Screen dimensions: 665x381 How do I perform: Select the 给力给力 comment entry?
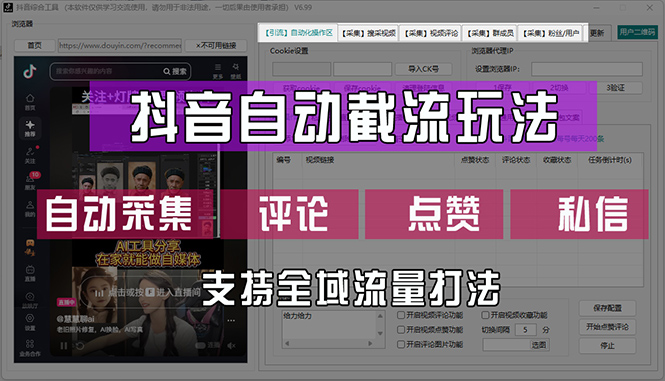click(297, 316)
